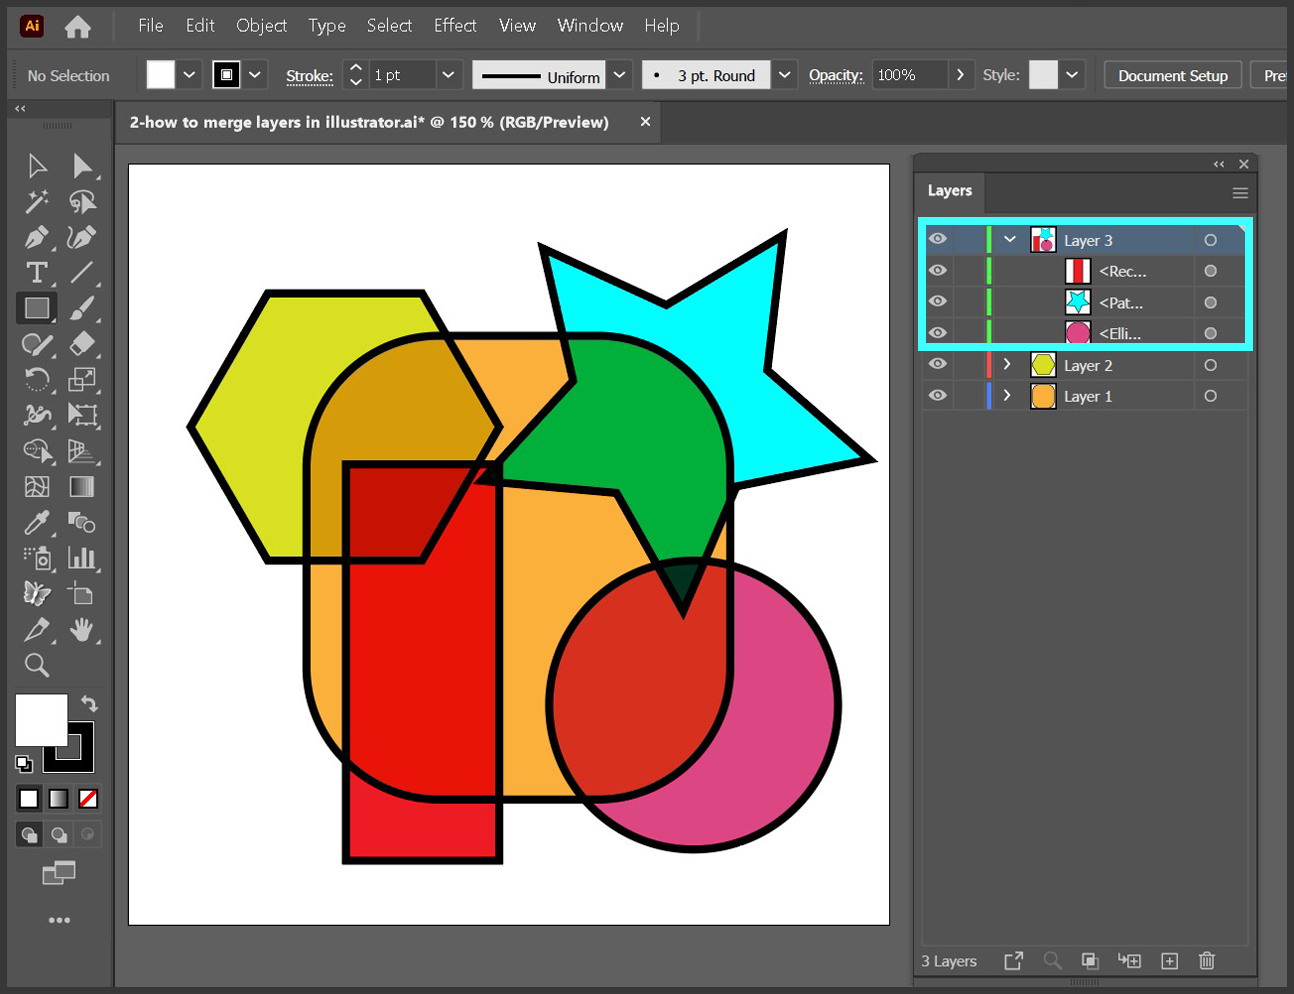Screen dimensions: 1294x994
Task: Go to the Illustrator Home screen
Action: [x=78, y=27]
